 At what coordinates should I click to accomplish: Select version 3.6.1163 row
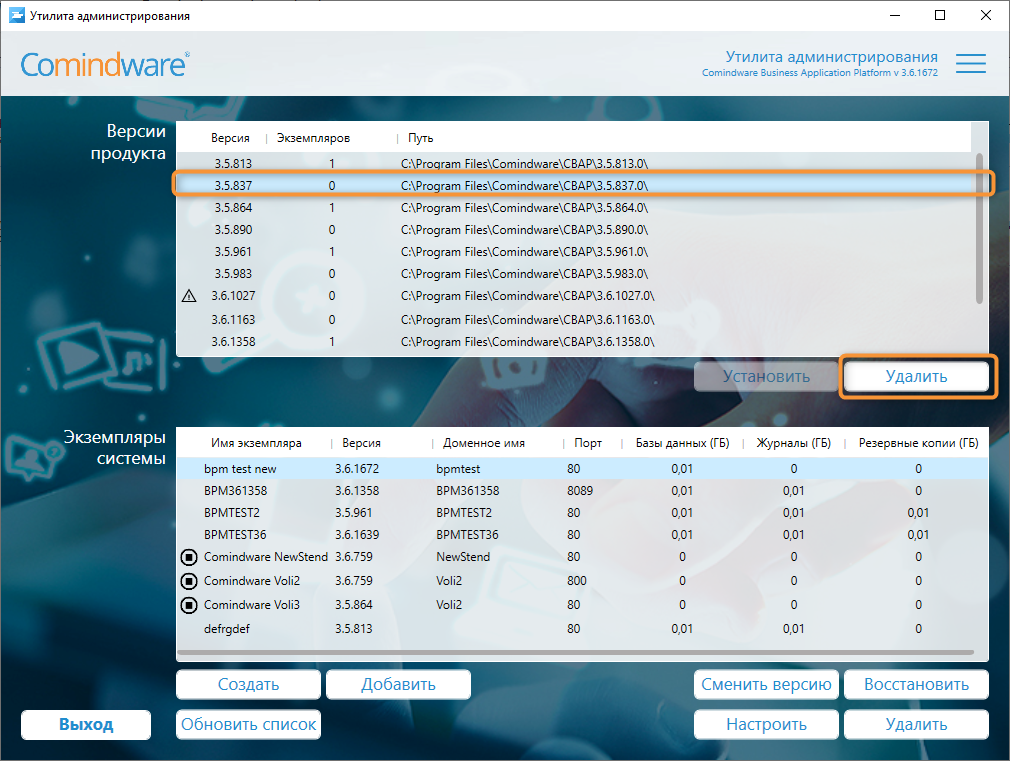573,320
